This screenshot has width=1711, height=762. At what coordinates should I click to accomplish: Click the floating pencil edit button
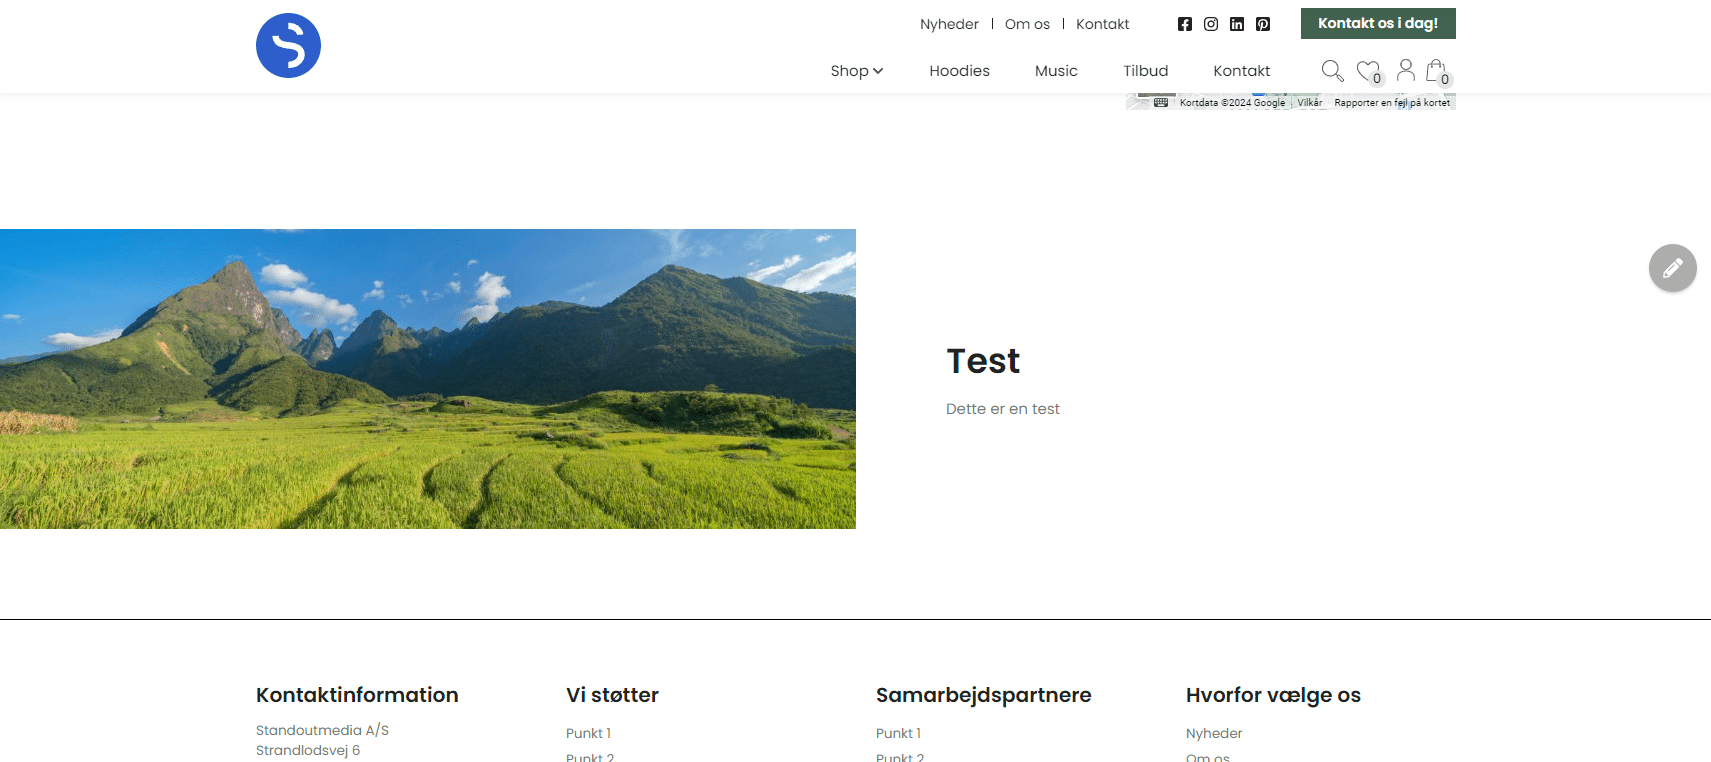pyautogui.click(x=1672, y=268)
